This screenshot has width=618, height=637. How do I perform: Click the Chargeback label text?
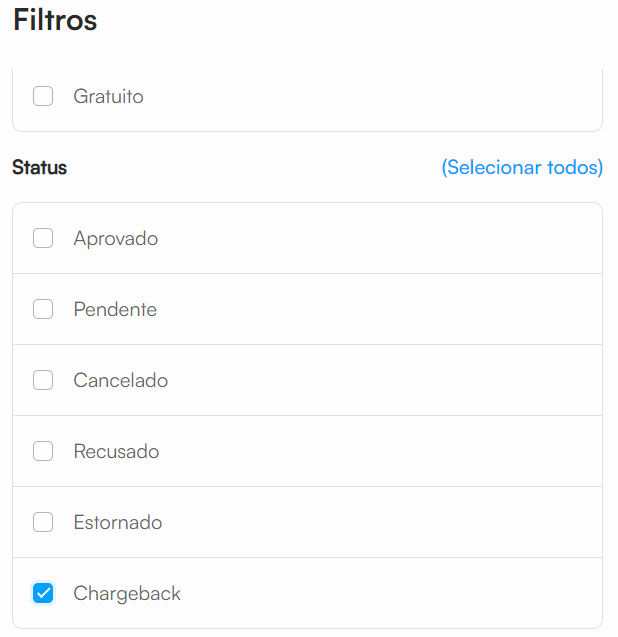(127, 594)
